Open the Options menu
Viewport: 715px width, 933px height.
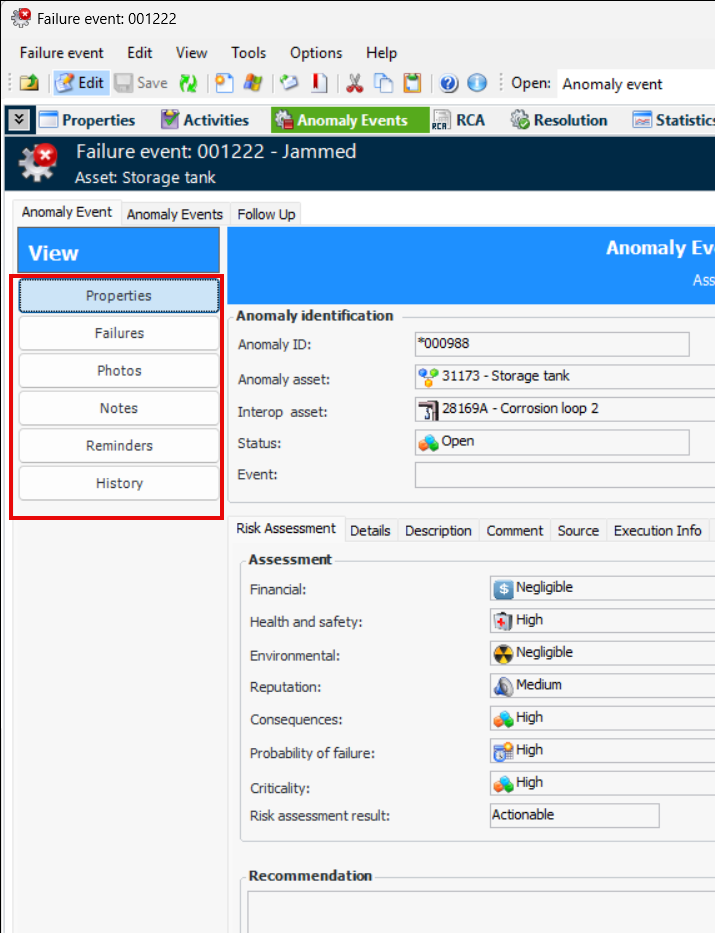pos(316,53)
